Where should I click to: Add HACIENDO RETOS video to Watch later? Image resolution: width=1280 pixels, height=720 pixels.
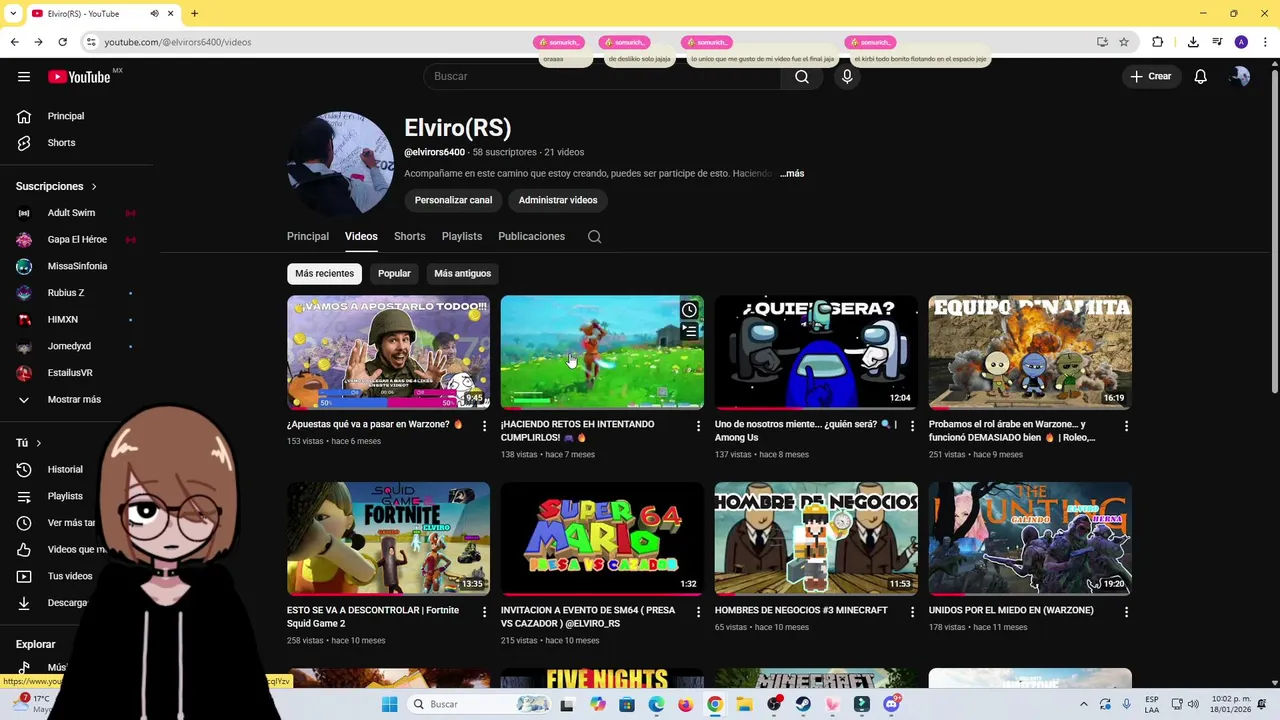tap(689, 310)
